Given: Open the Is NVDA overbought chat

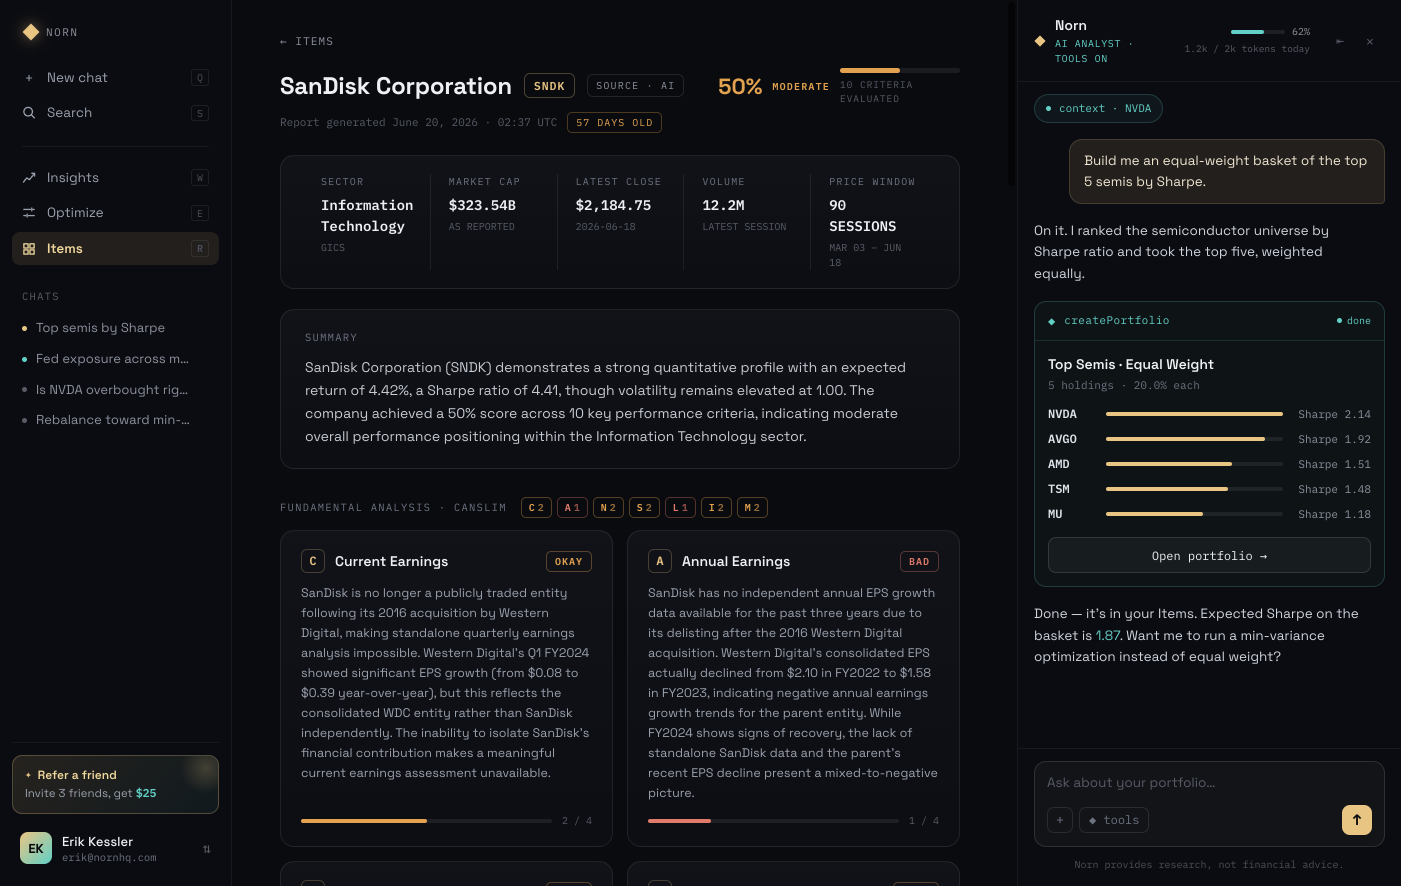Looking at the screenshot, I should pyautogui.click(x=115, y=390).
